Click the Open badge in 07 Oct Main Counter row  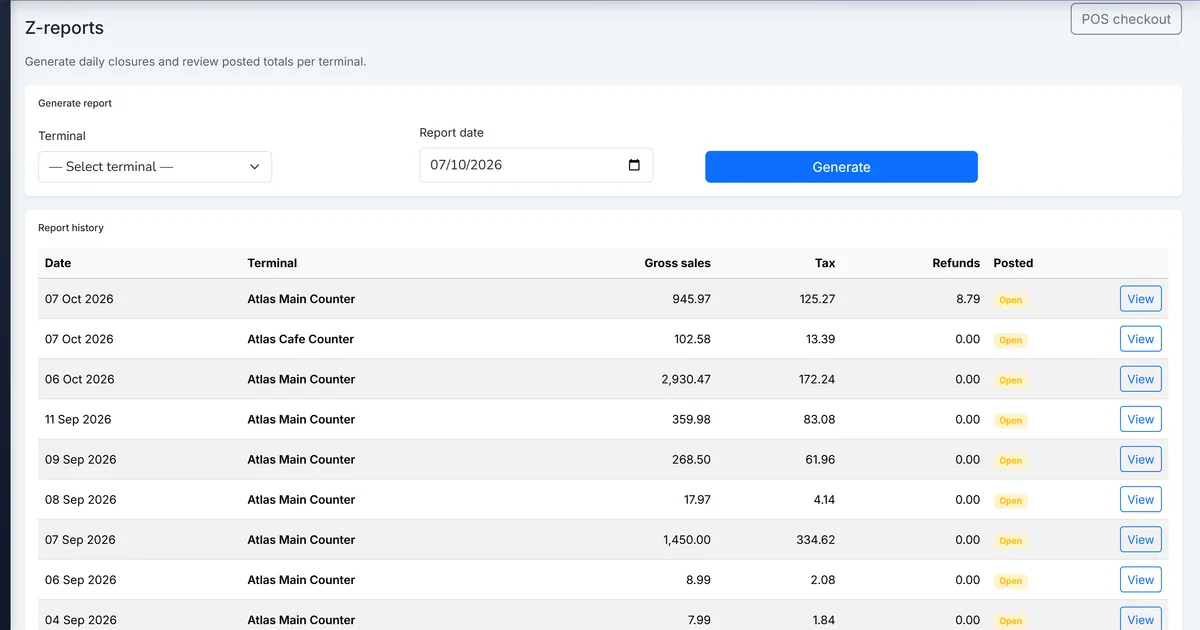1011,300
